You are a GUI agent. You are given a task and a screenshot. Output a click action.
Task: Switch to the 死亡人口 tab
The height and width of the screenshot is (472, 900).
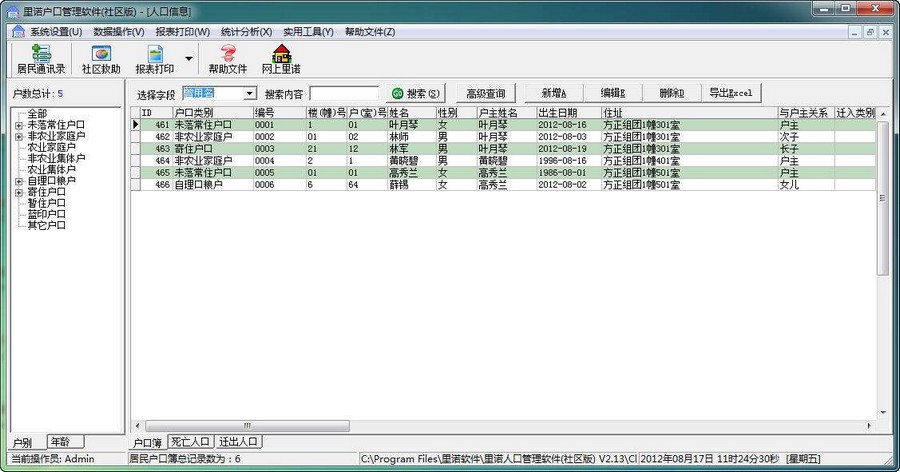click(x=190, y=441)
